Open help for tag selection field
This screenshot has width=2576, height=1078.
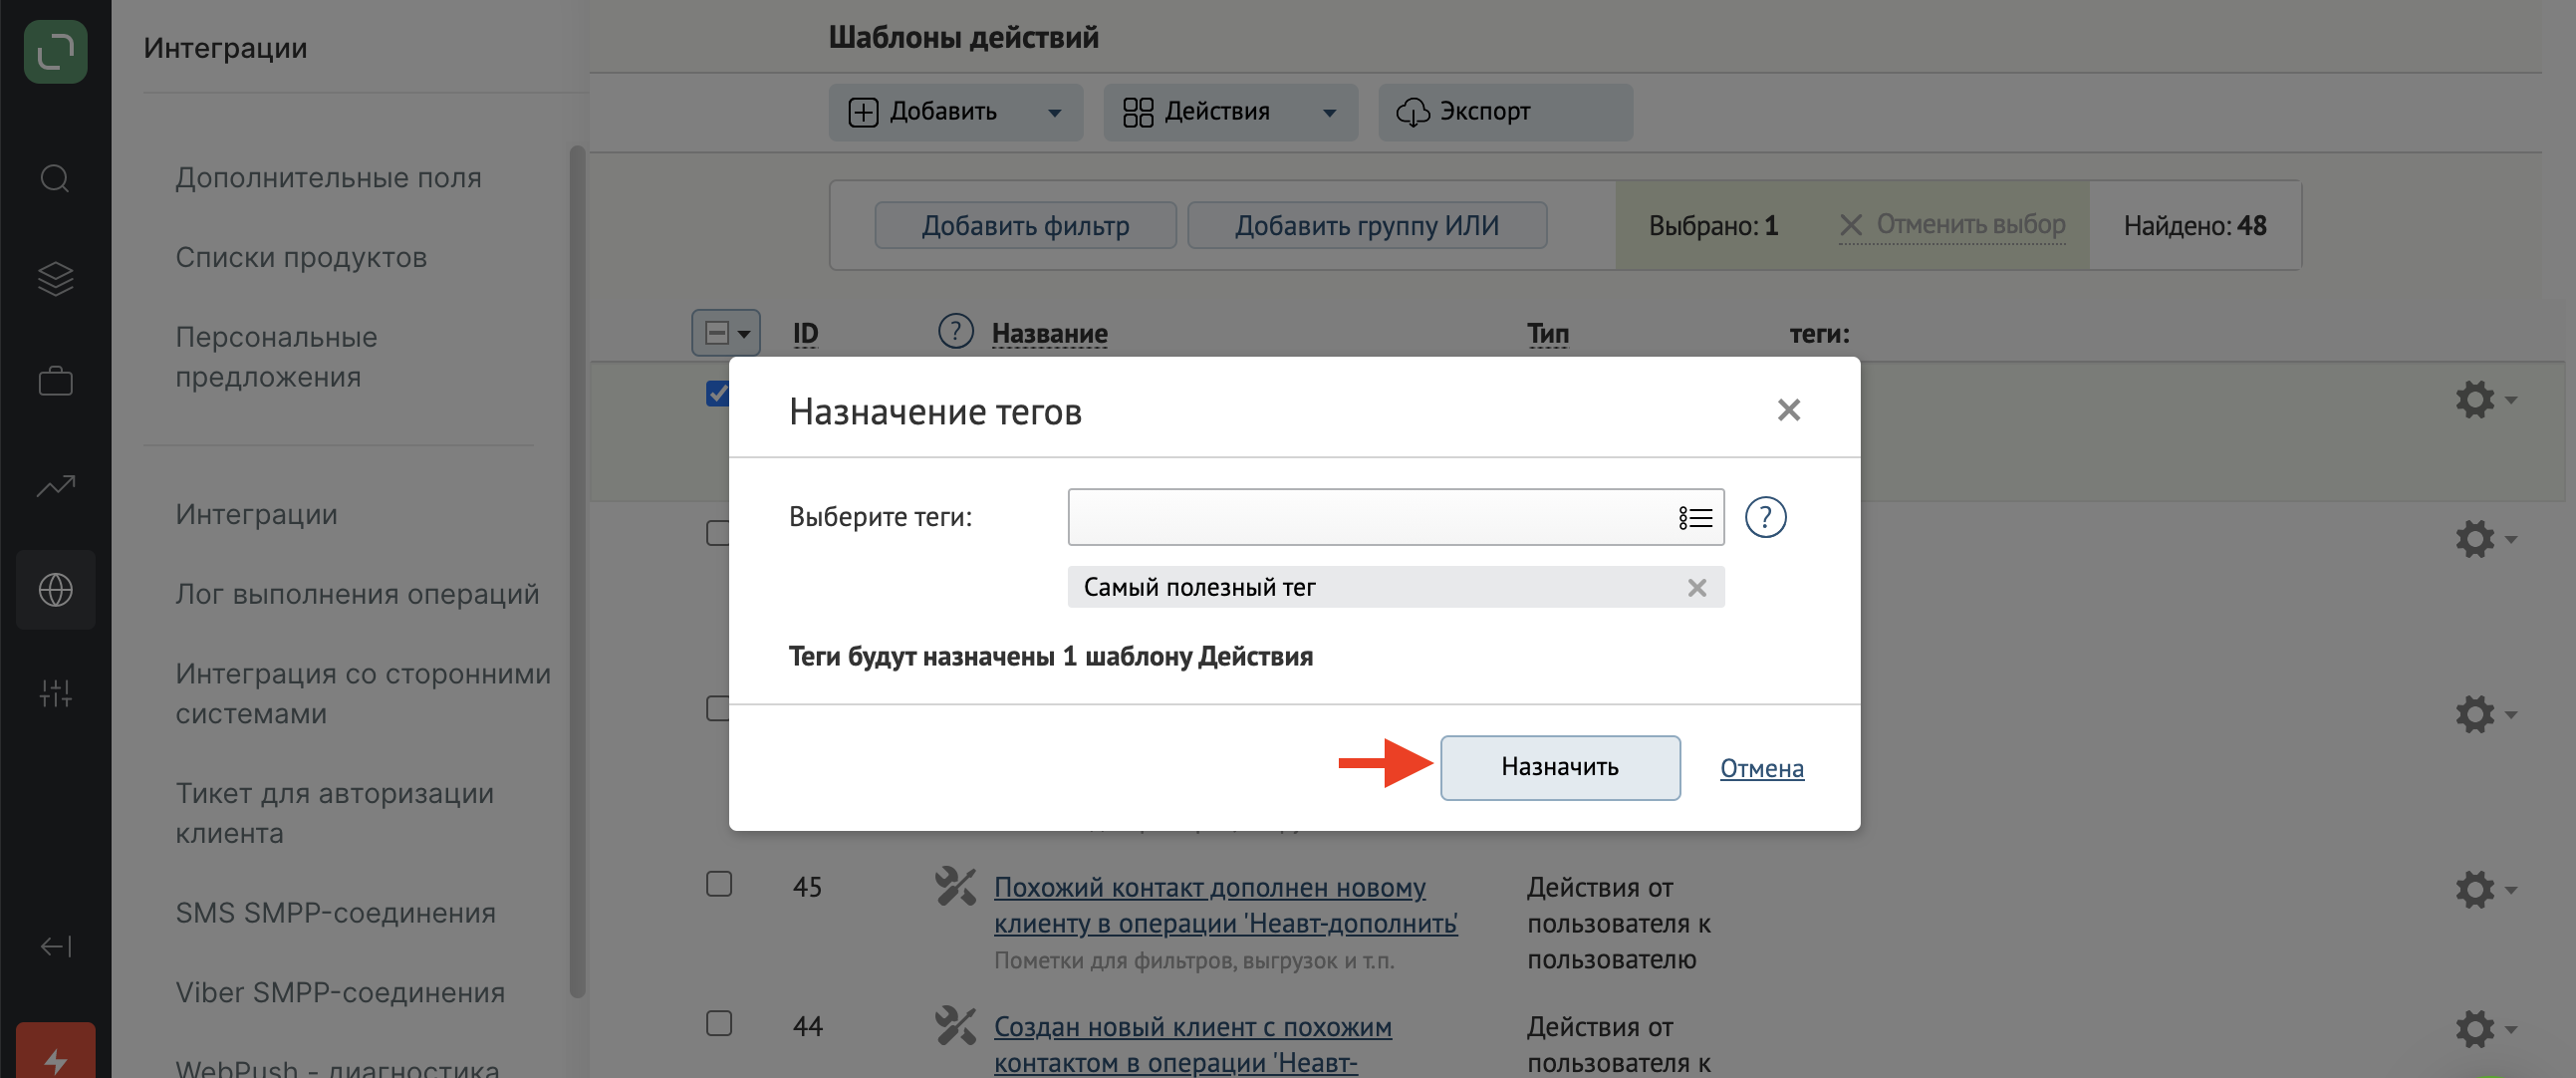coord(1765,517)
